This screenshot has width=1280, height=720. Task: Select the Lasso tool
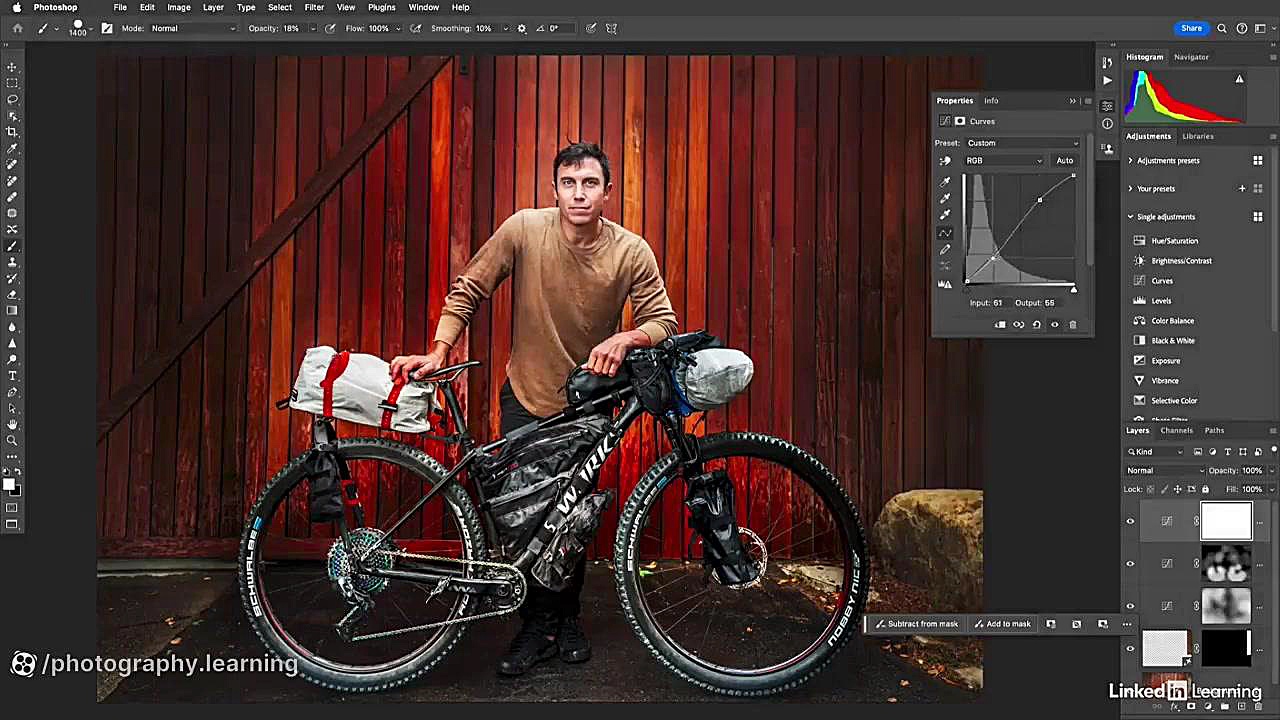(x=12, y=100)
